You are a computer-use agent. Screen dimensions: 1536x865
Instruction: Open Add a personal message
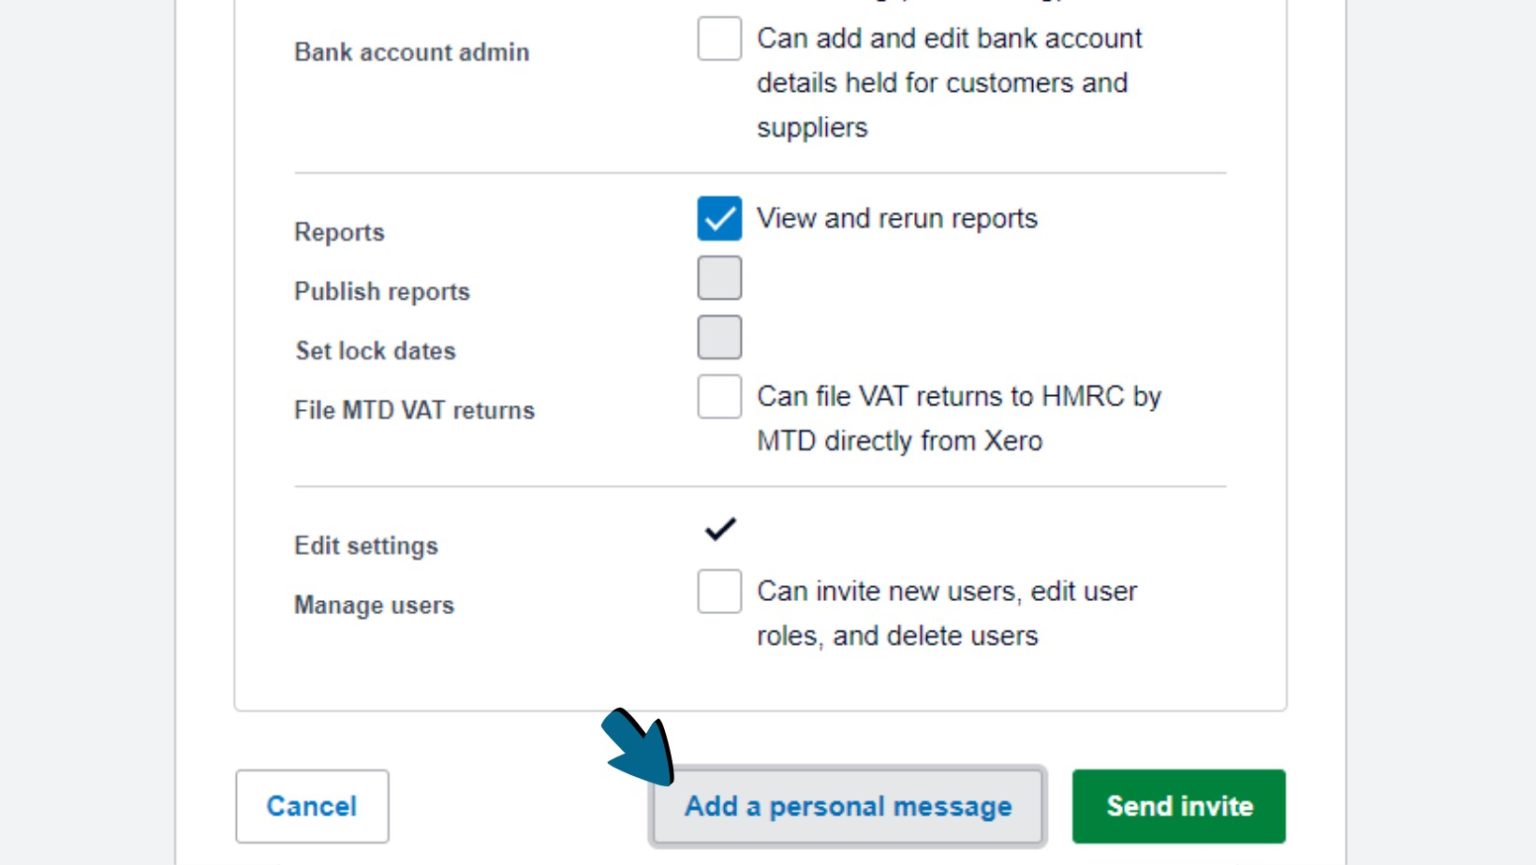(847, 806)
